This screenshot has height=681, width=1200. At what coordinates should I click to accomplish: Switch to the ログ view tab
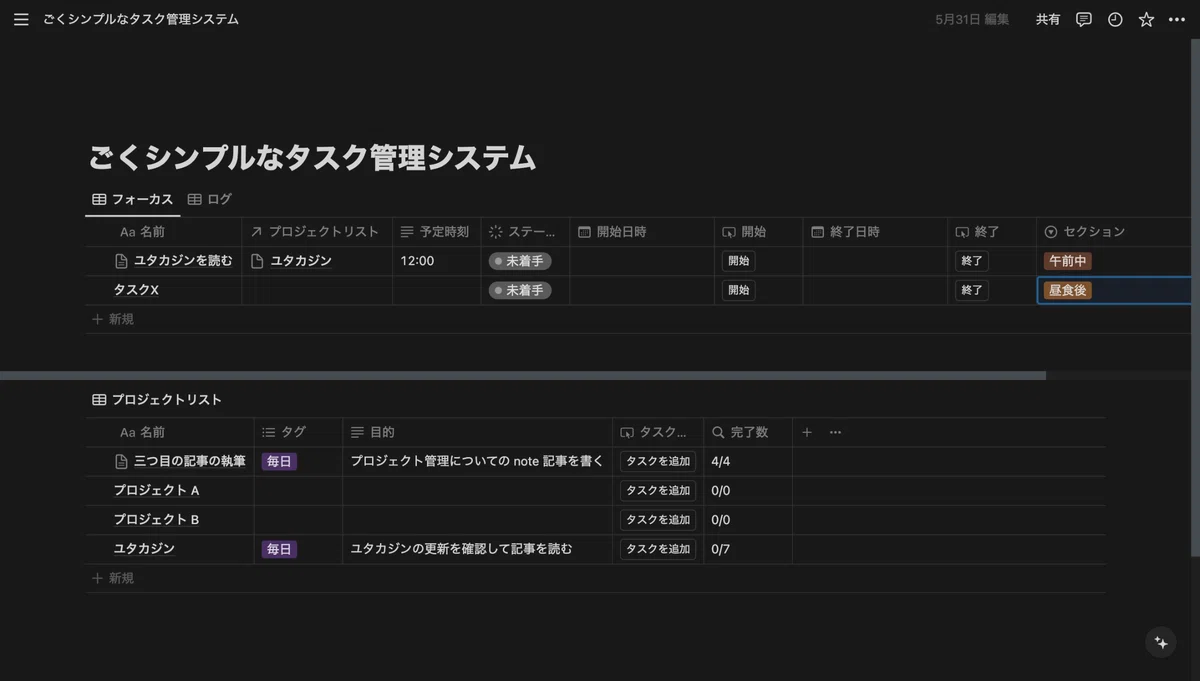[x=210, y=199]
